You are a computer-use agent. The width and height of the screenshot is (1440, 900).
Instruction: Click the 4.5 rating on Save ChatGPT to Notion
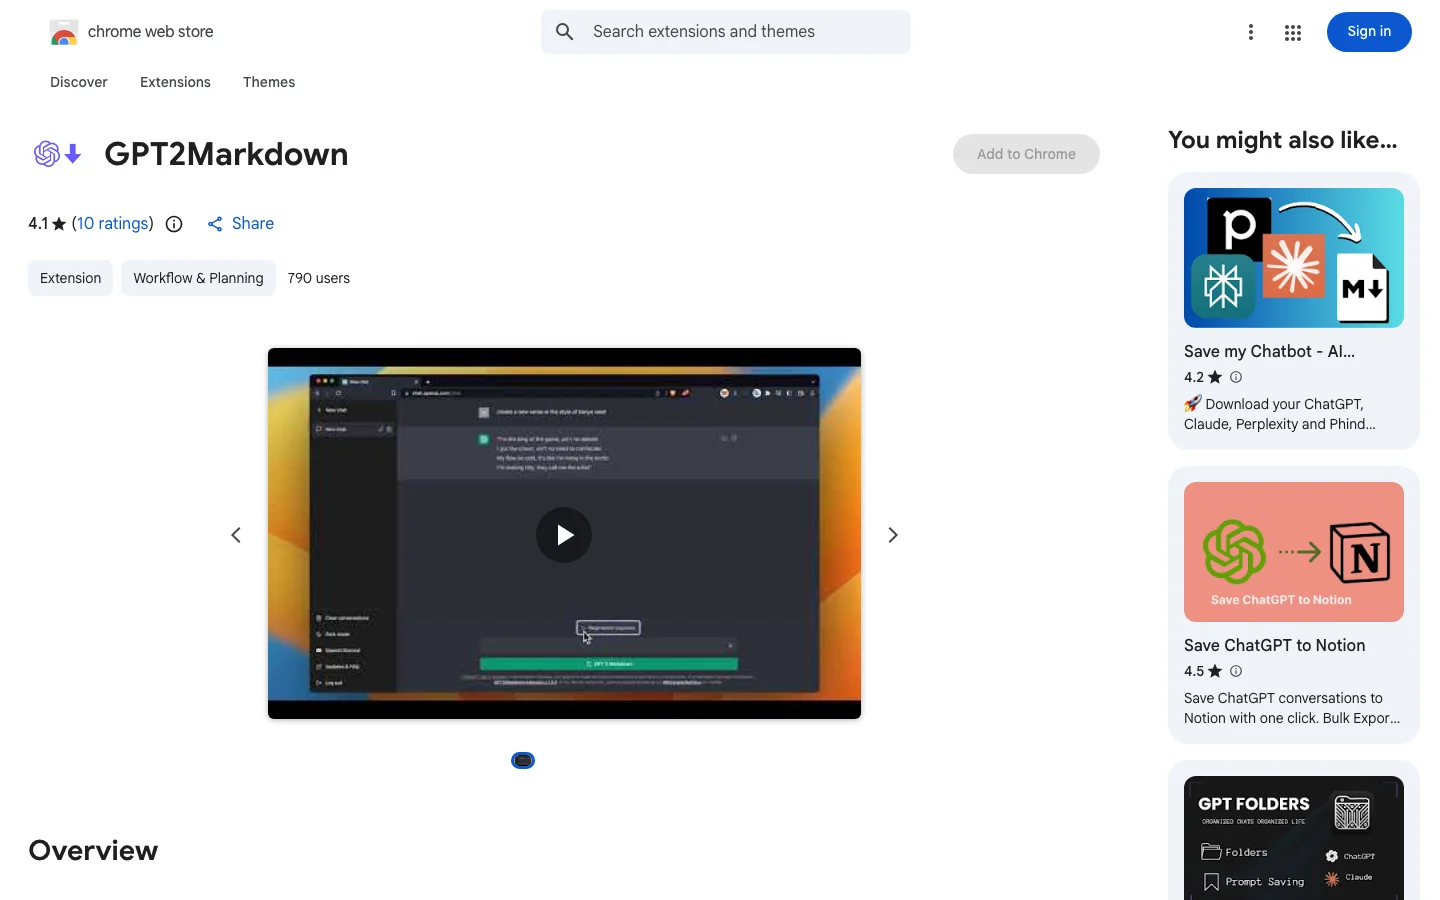(x=1194, y=671)
